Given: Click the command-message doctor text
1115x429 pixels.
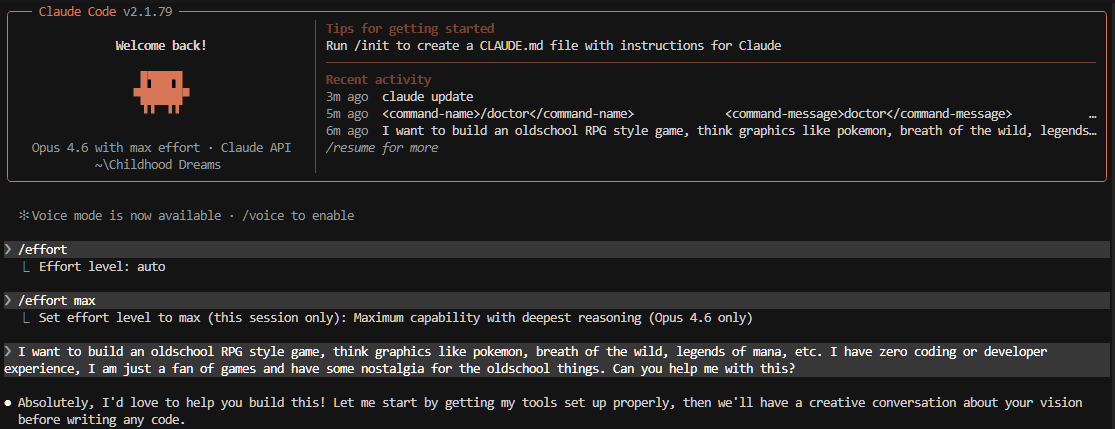Looking at the screenshot, I should 868,114.
